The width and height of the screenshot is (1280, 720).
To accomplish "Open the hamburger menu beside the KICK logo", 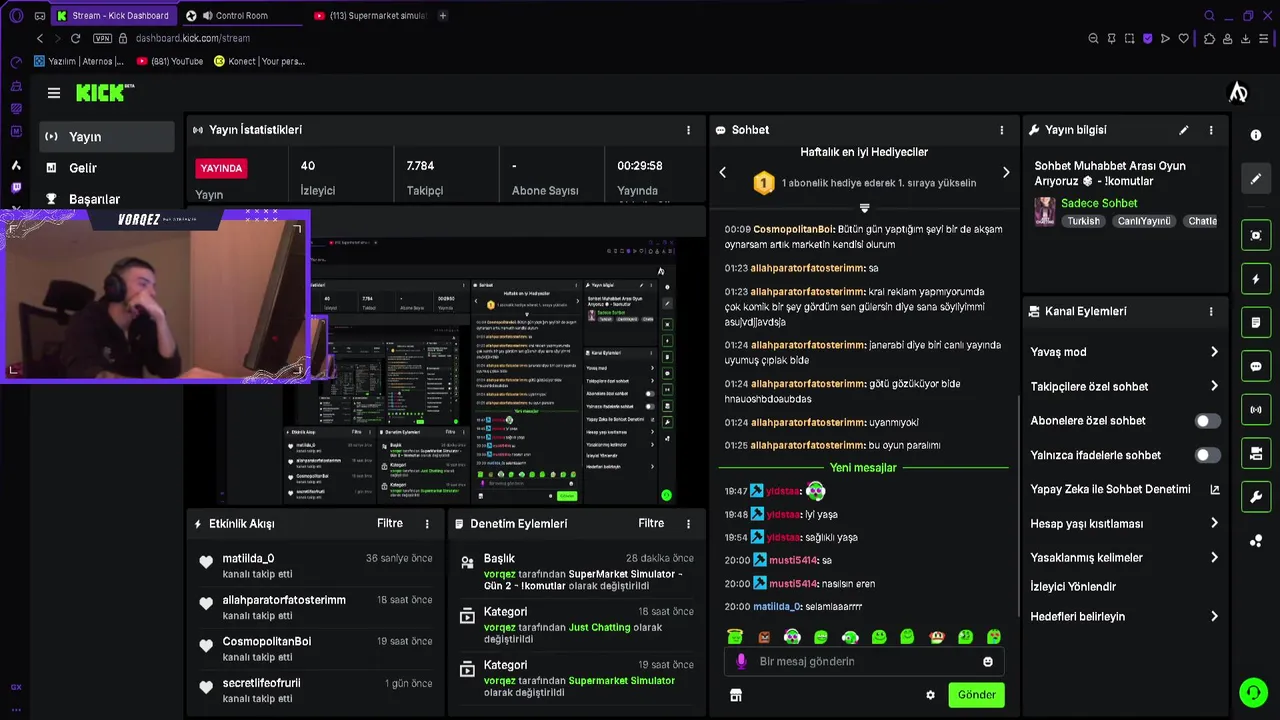I will click(54, 93).
